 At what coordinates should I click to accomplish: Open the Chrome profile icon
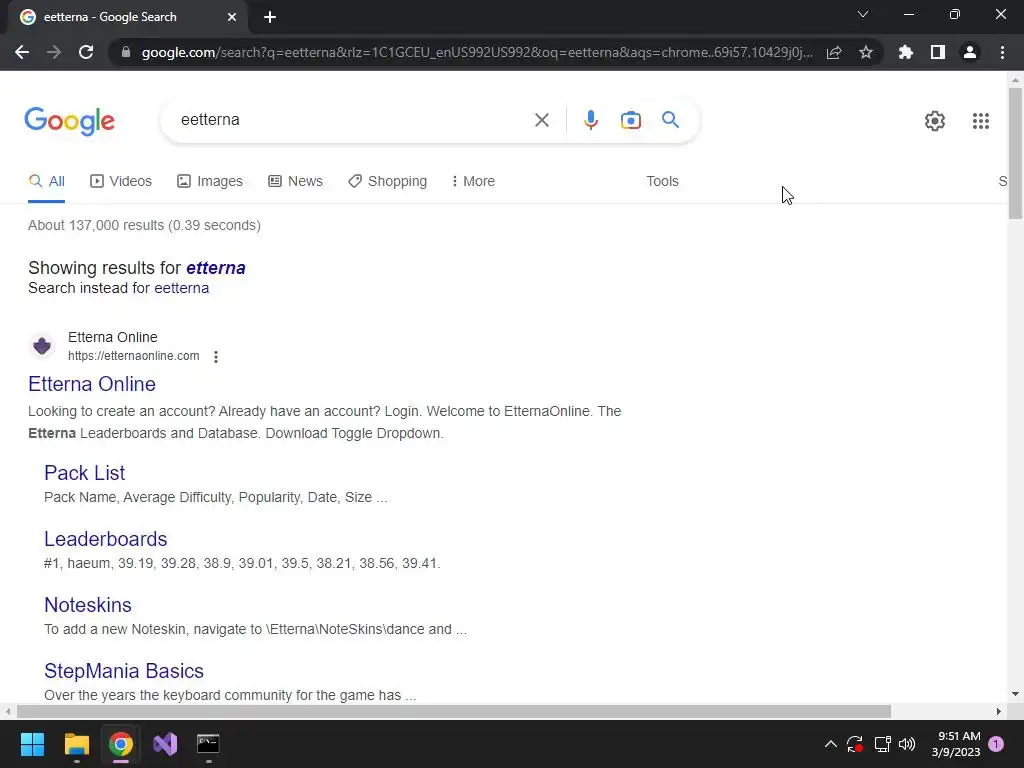pos(970,52)
